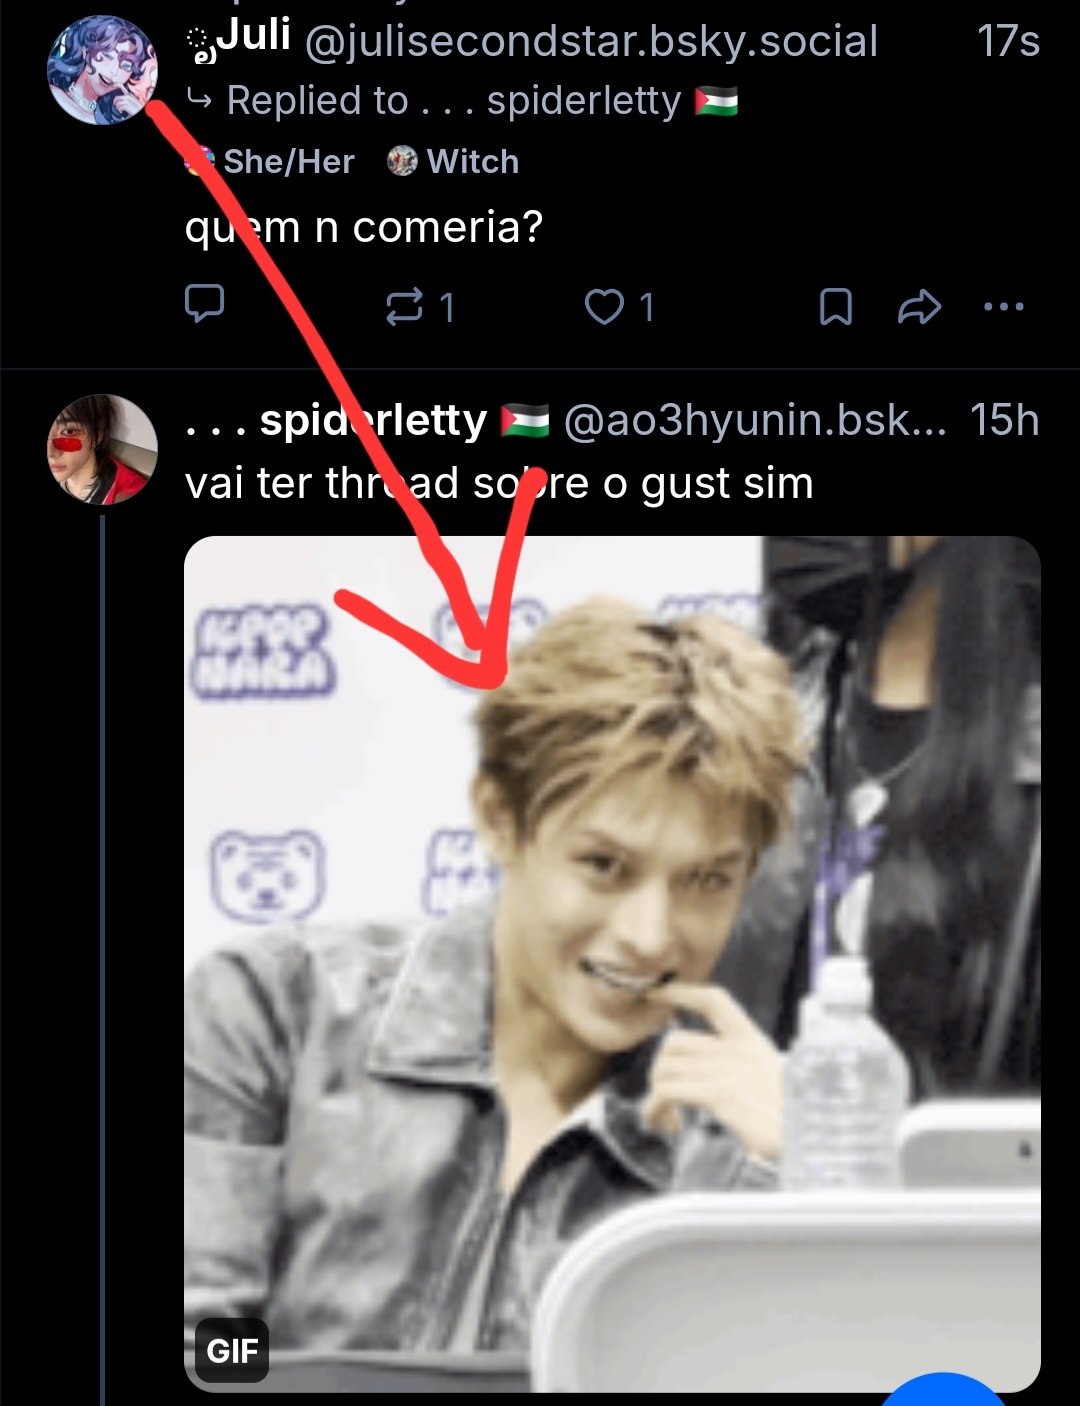Open the @julisecondstar.bsky.social handle
The width and height of the screenshot is (1080, 1406).
point(590,42)
